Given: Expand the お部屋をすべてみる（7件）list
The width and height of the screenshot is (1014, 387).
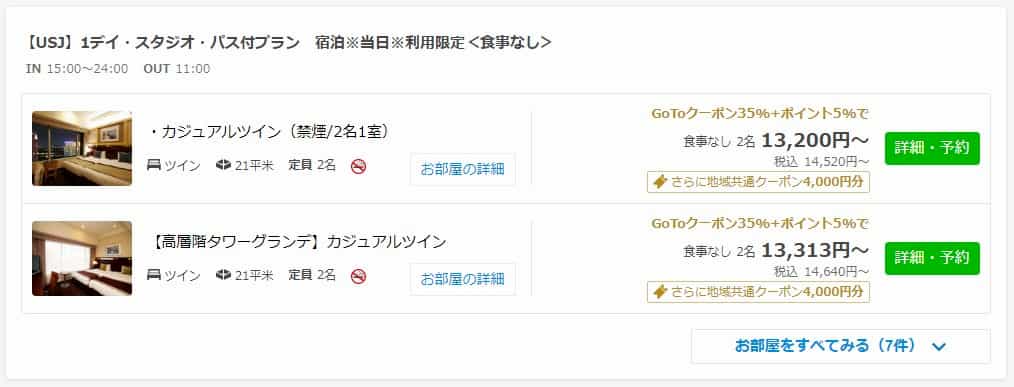Looking at the screenshot, I should point(840,346).
